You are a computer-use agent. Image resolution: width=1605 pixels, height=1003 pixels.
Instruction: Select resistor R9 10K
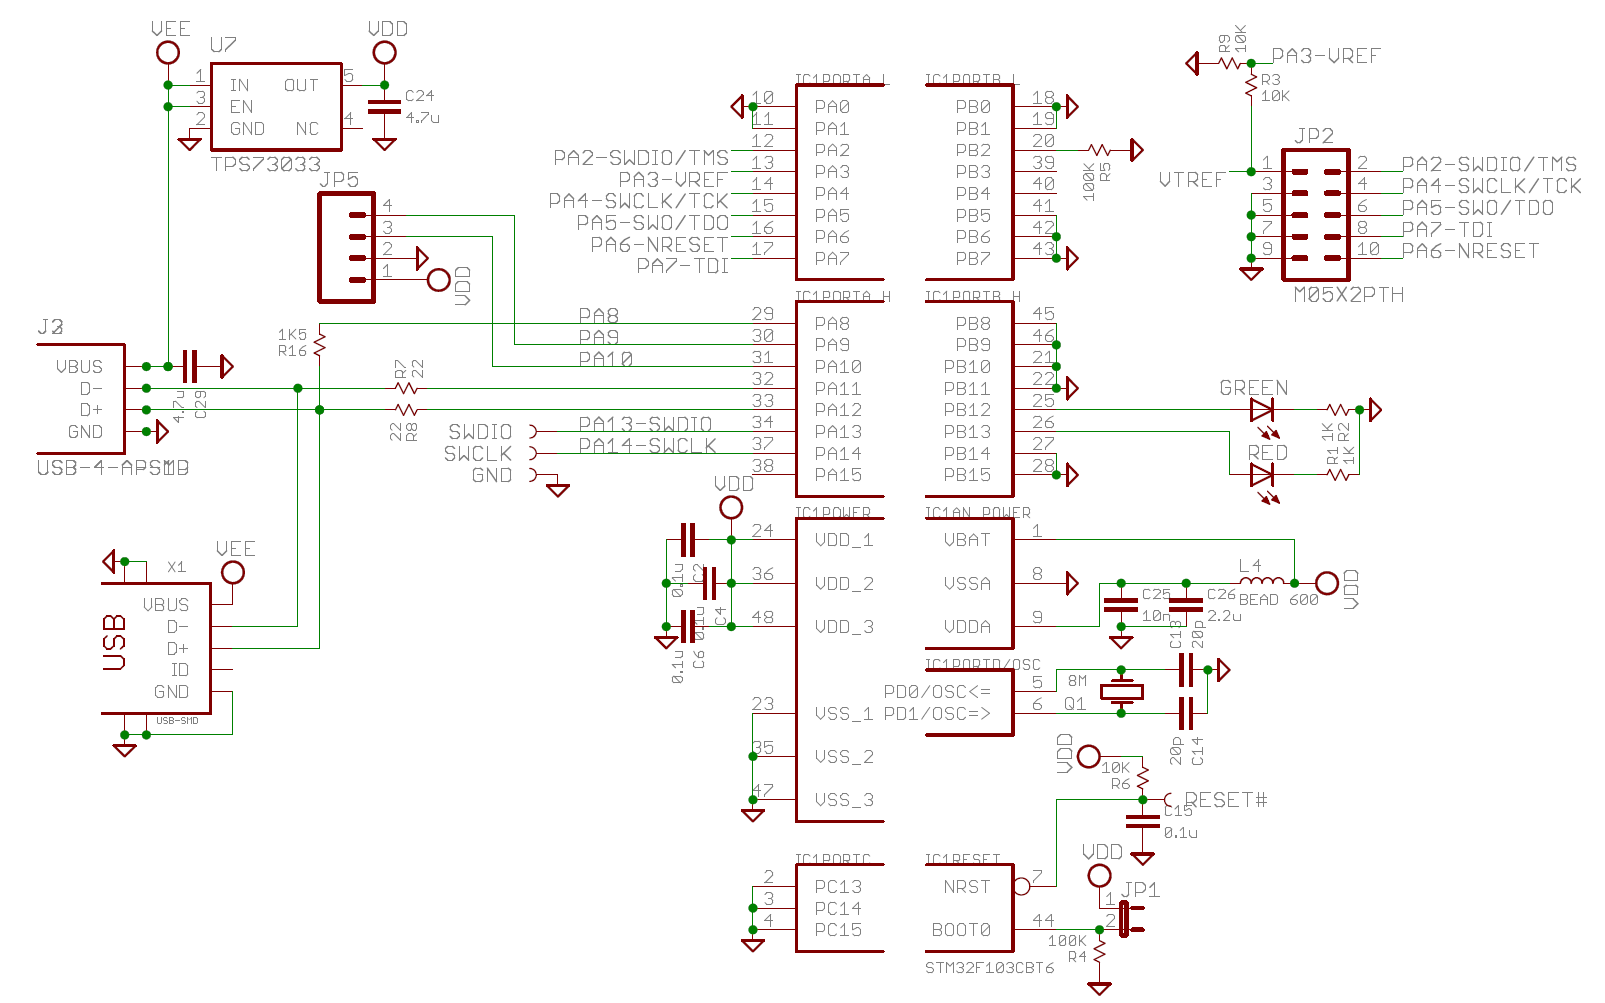(x=1229, y=63)
